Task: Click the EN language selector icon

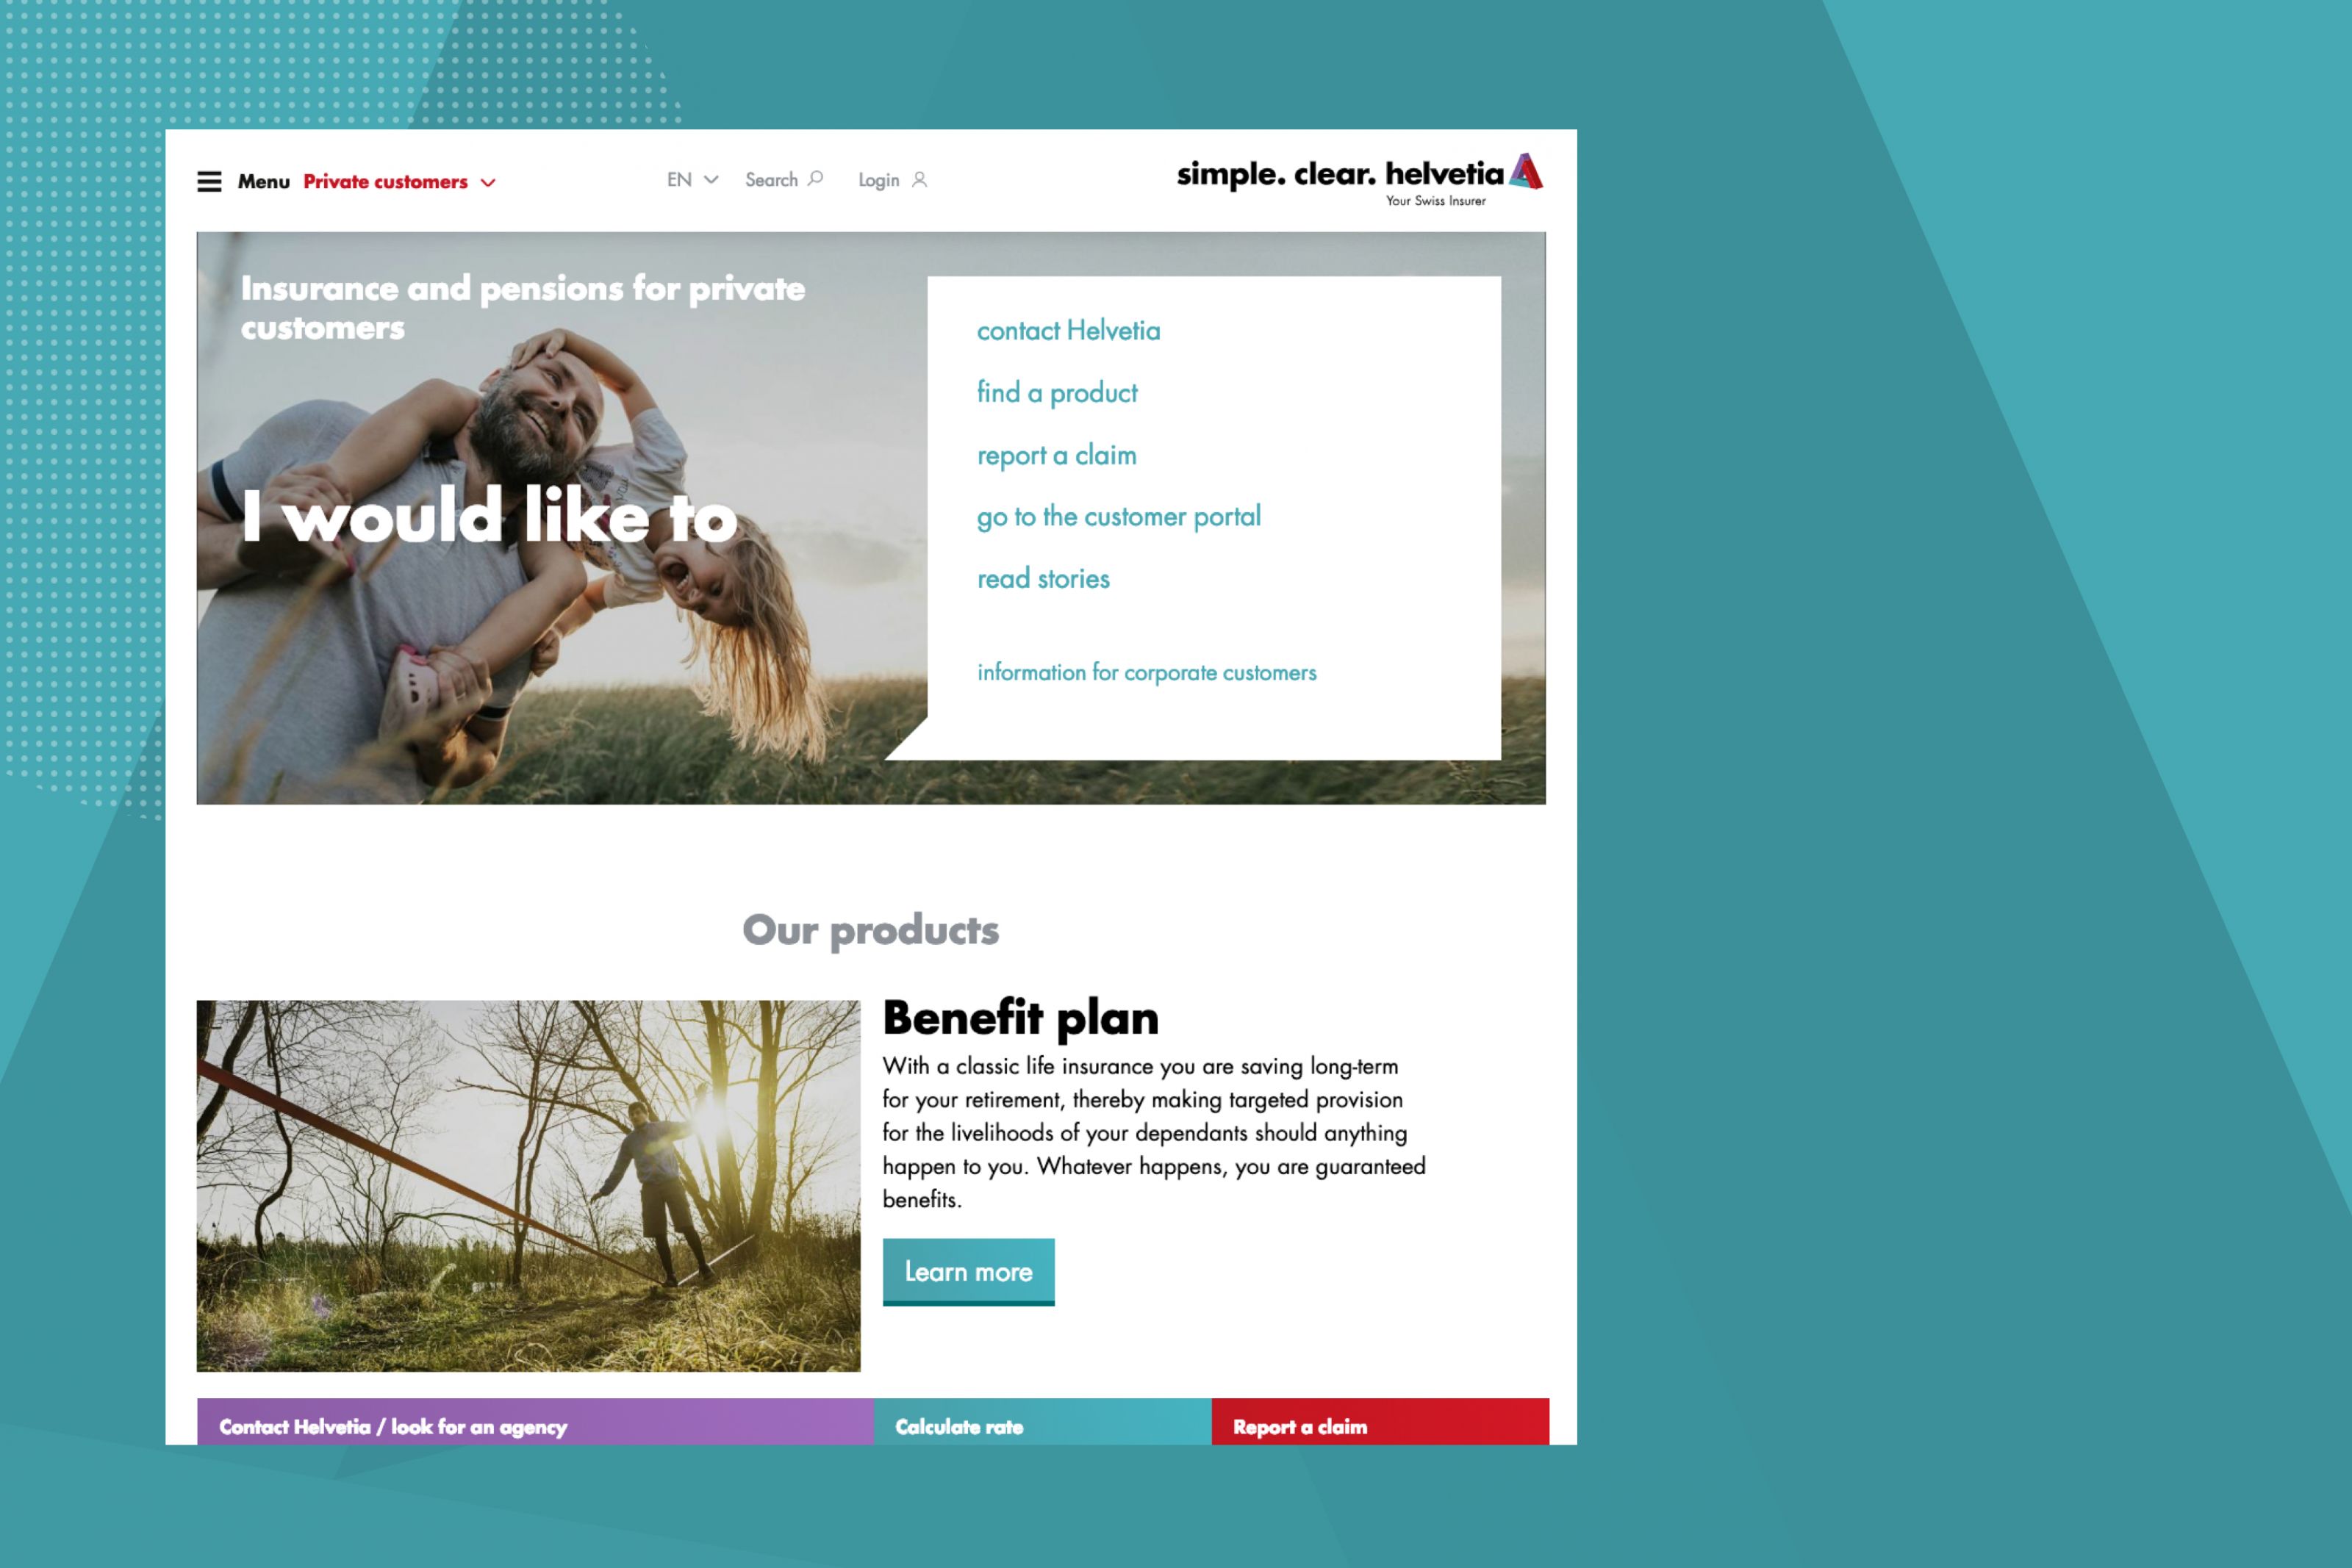Action: pos(691,179)
